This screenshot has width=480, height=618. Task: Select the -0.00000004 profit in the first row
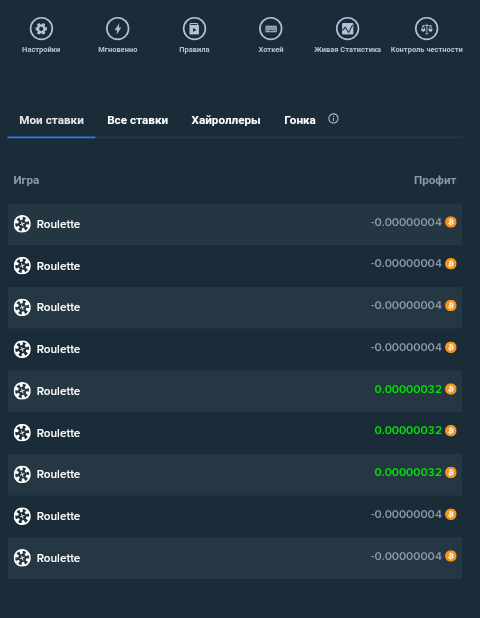406,222
